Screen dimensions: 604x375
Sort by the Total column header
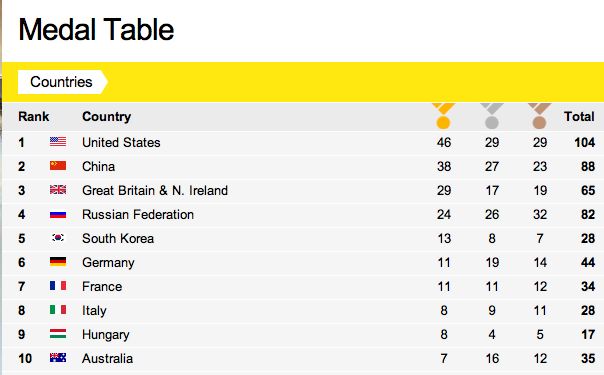click(x=579, y=116)
